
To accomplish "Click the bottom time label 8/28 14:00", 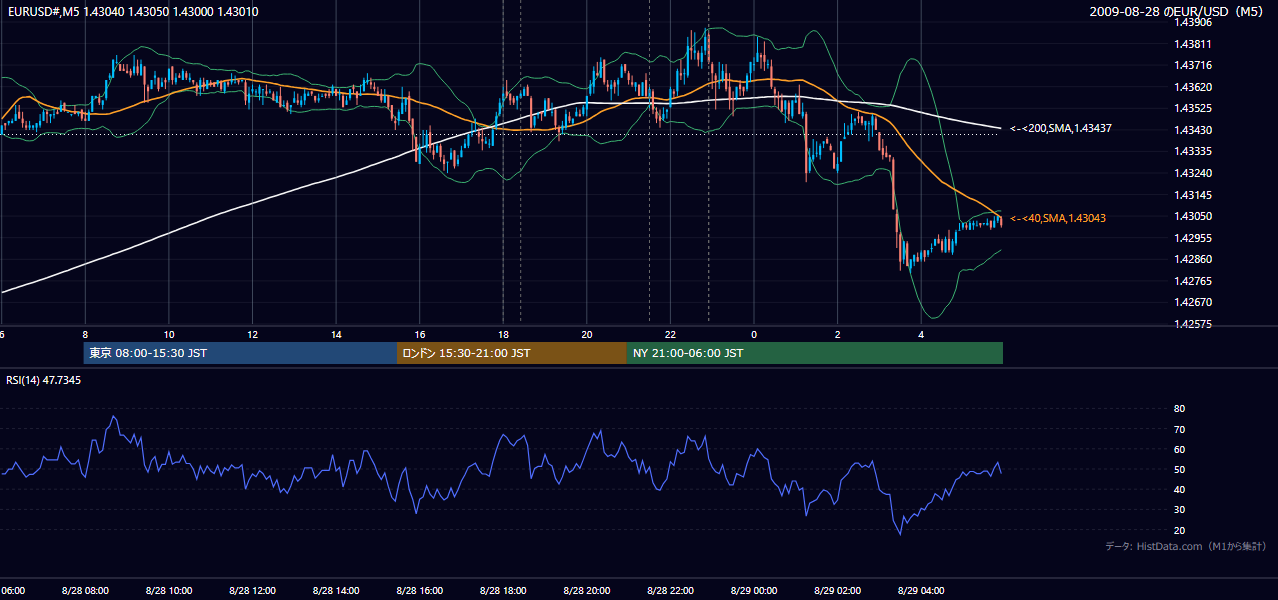I will [335, 590].
